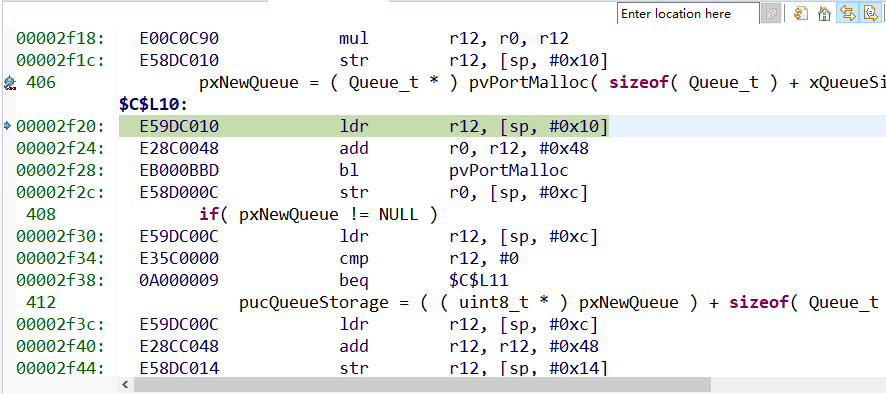Screen dimensions: 886x394
Task: Click address 00002f18 in the gutter
Action: [60, 38]
